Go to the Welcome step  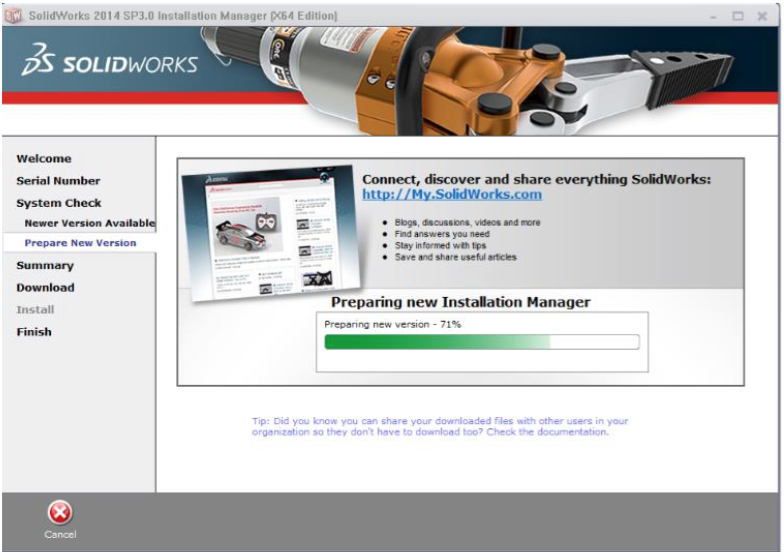44,159
